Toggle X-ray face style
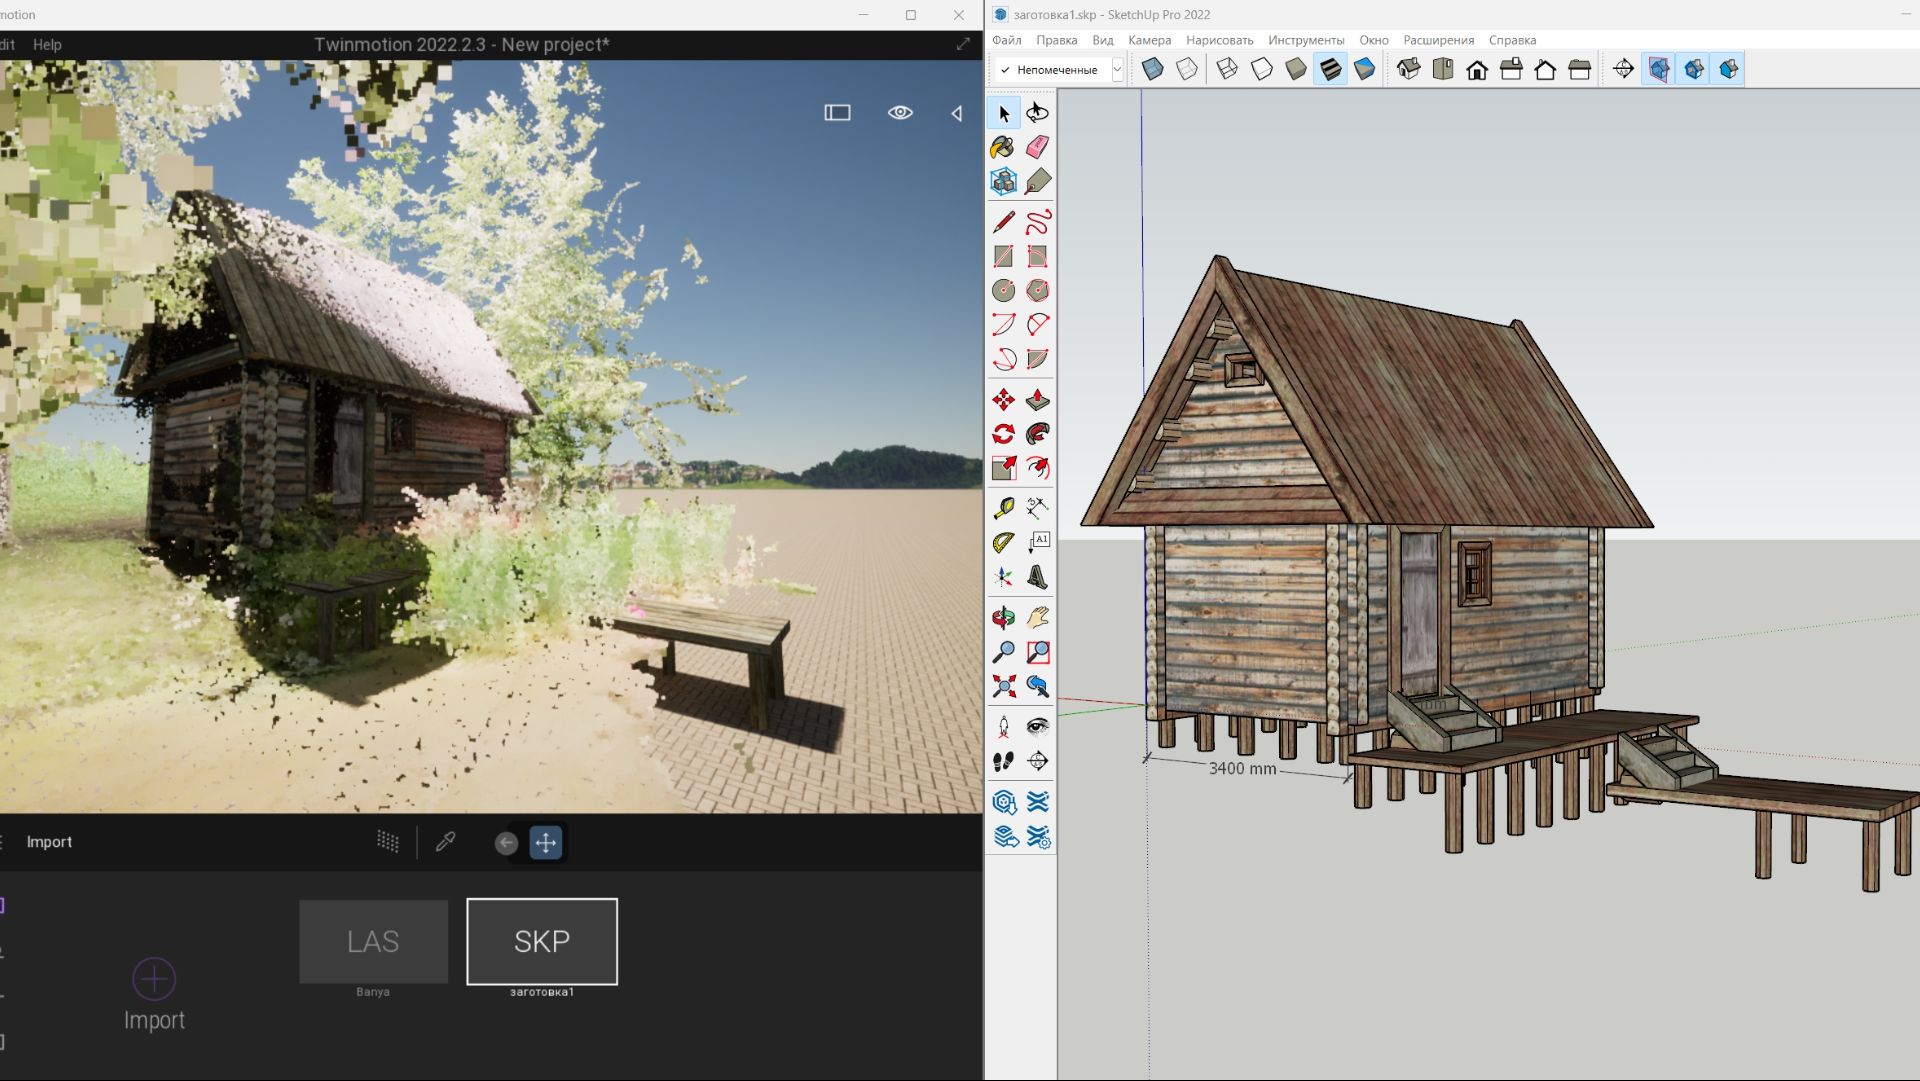Viewport: 1920px width, 1081px height. (x=1152, y=69)
